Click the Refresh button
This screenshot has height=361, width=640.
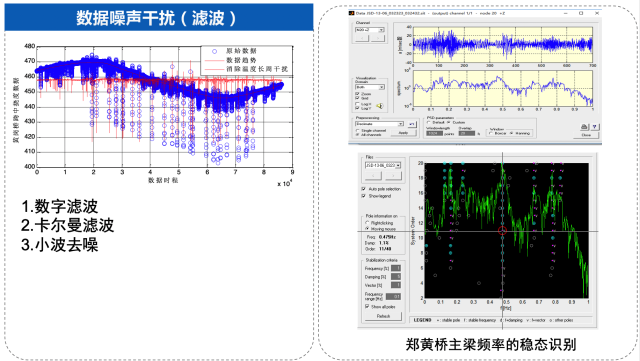tap(383, 316)
